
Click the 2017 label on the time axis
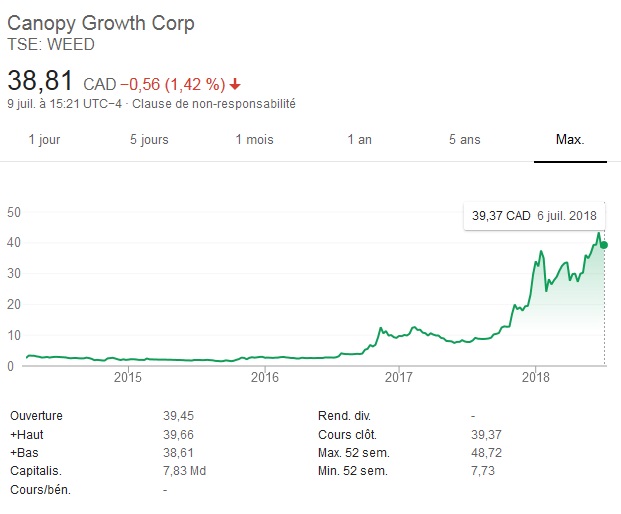[x=399, y=377]
